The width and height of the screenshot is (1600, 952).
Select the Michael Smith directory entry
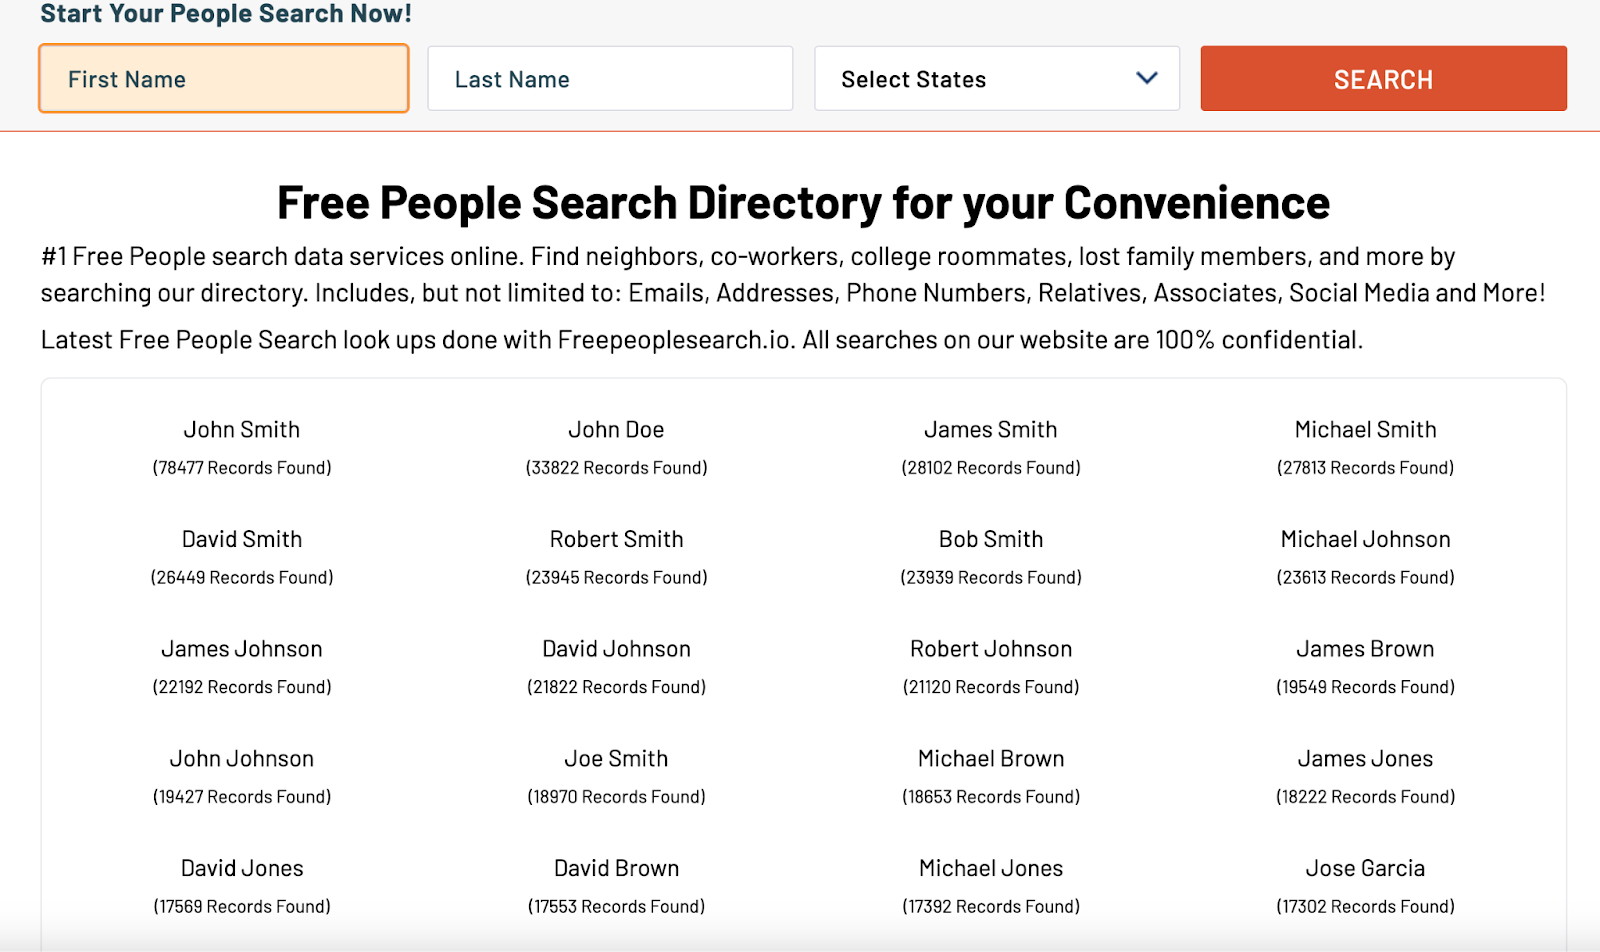point(1365,430)
